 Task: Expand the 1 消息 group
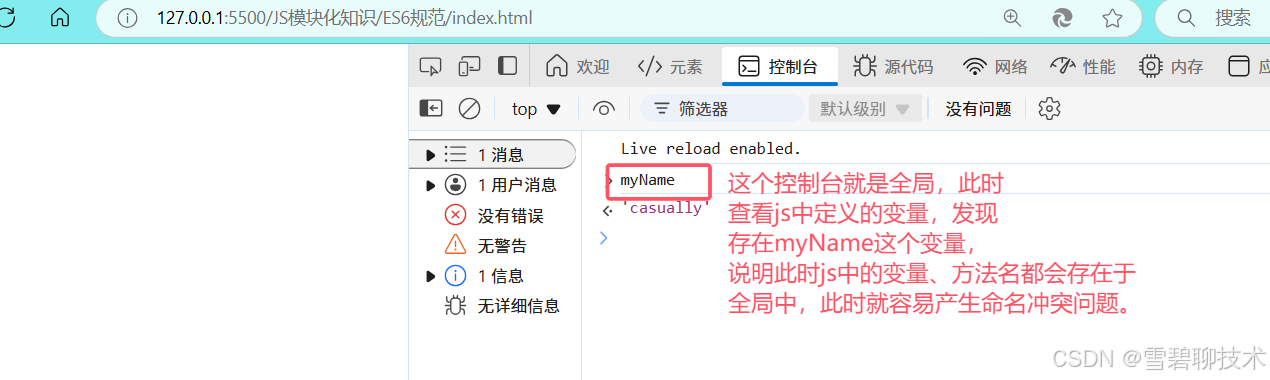(x=430, y=154)
